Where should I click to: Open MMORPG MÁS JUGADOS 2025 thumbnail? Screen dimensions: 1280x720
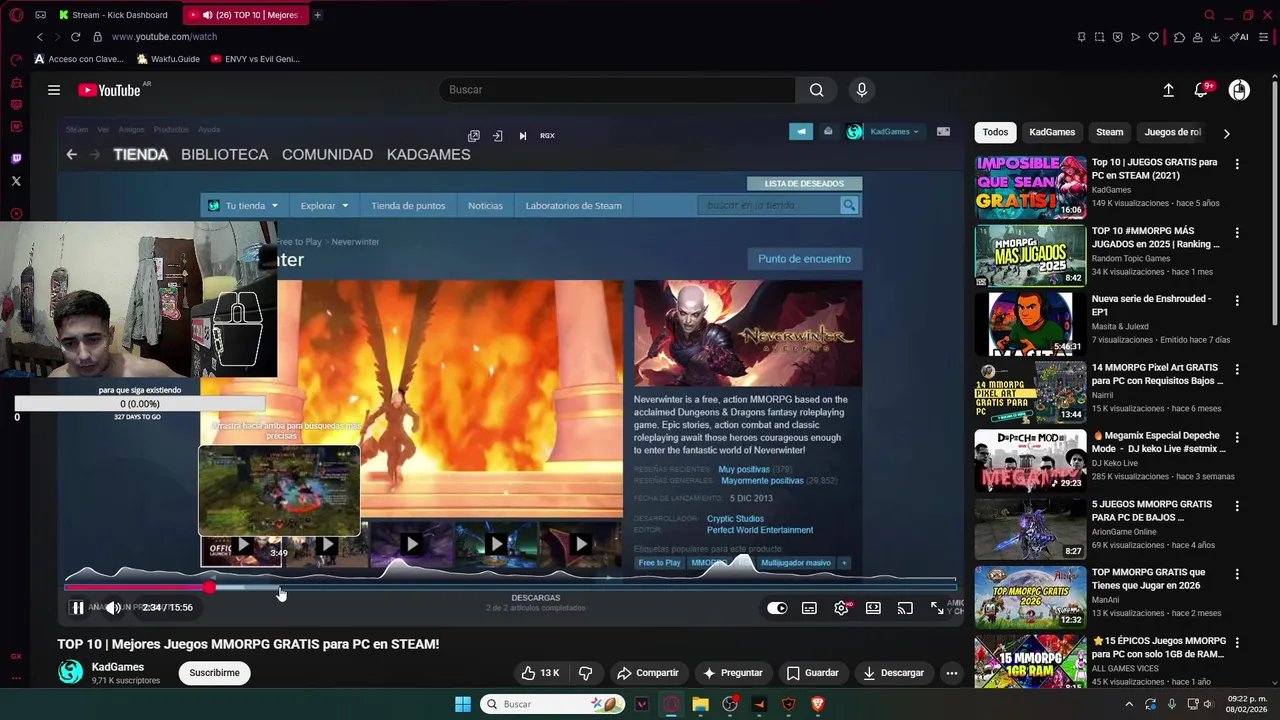point(1030,255)
